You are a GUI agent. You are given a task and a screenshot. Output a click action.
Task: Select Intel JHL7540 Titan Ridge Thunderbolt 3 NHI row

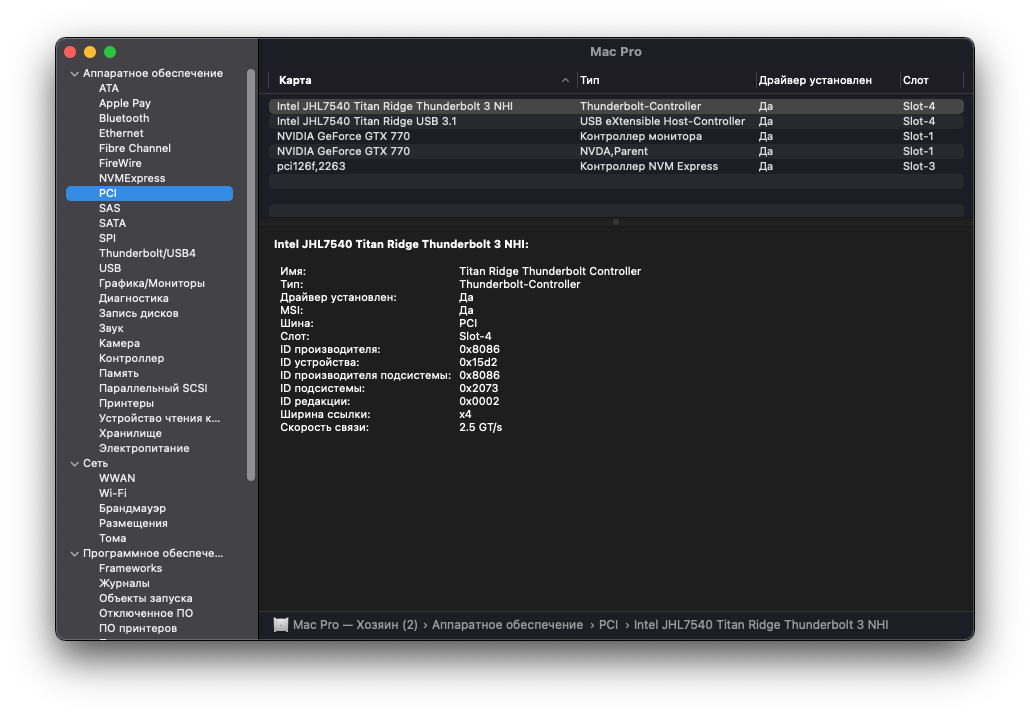[x=616, y=106]
